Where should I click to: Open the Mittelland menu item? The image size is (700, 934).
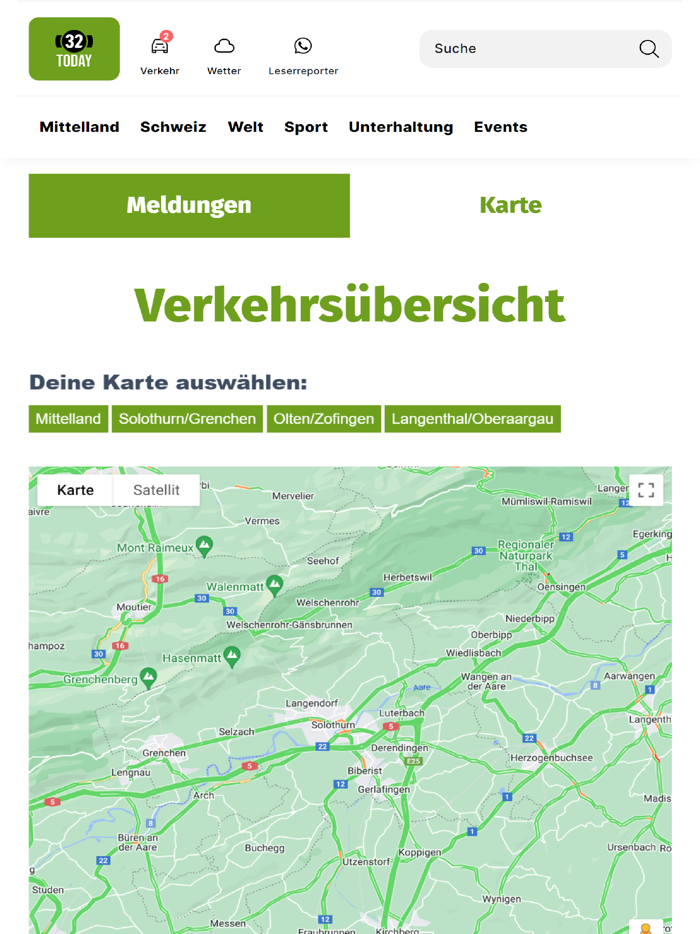click(x=79, y=127)
